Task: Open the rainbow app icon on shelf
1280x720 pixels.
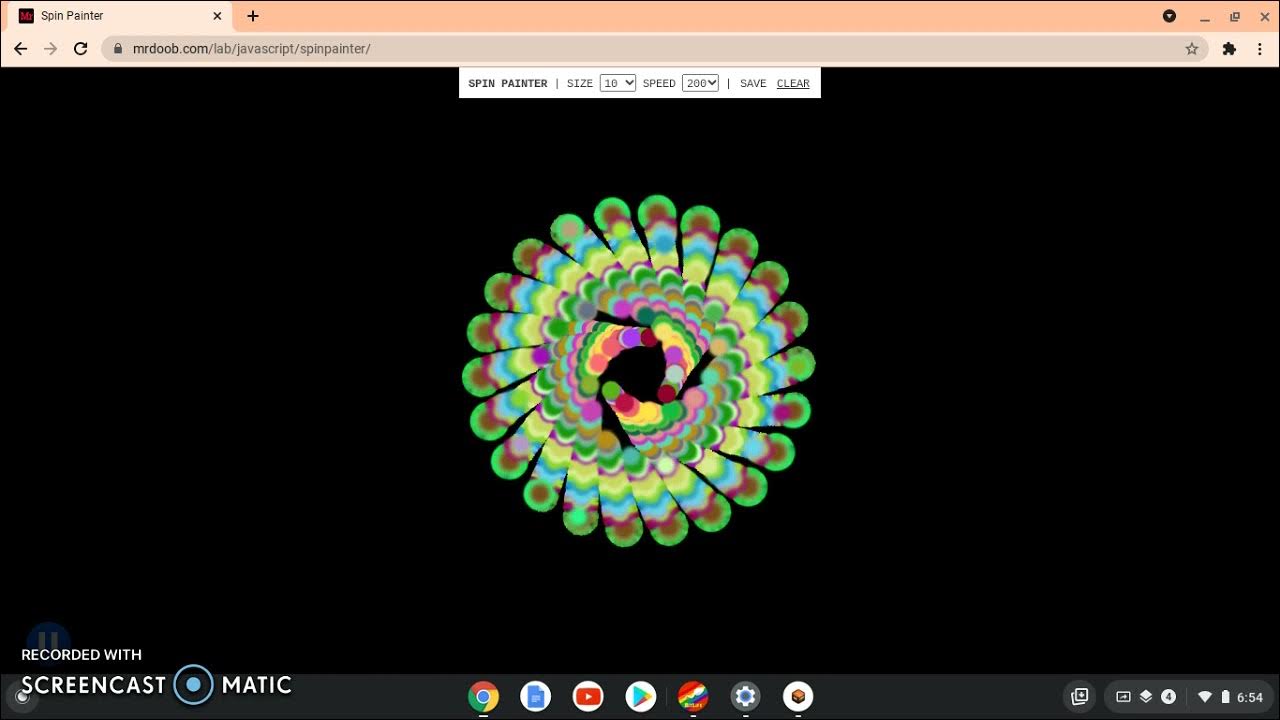Action: click(693, 697)
